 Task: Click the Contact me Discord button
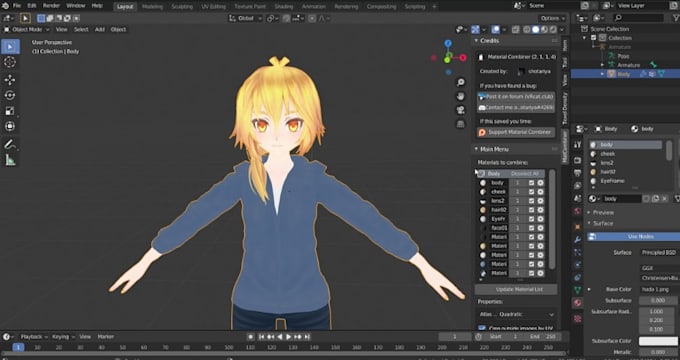pyautogui.click(x=516, y=107)
